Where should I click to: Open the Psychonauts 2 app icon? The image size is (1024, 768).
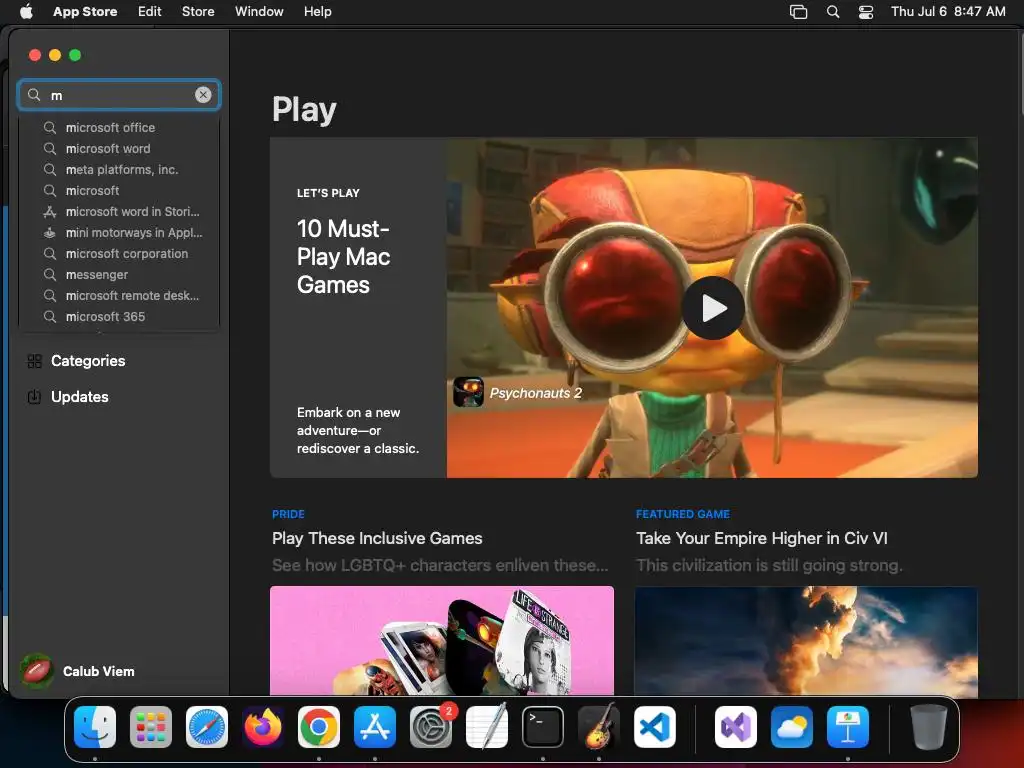click(x=468, y=392)
